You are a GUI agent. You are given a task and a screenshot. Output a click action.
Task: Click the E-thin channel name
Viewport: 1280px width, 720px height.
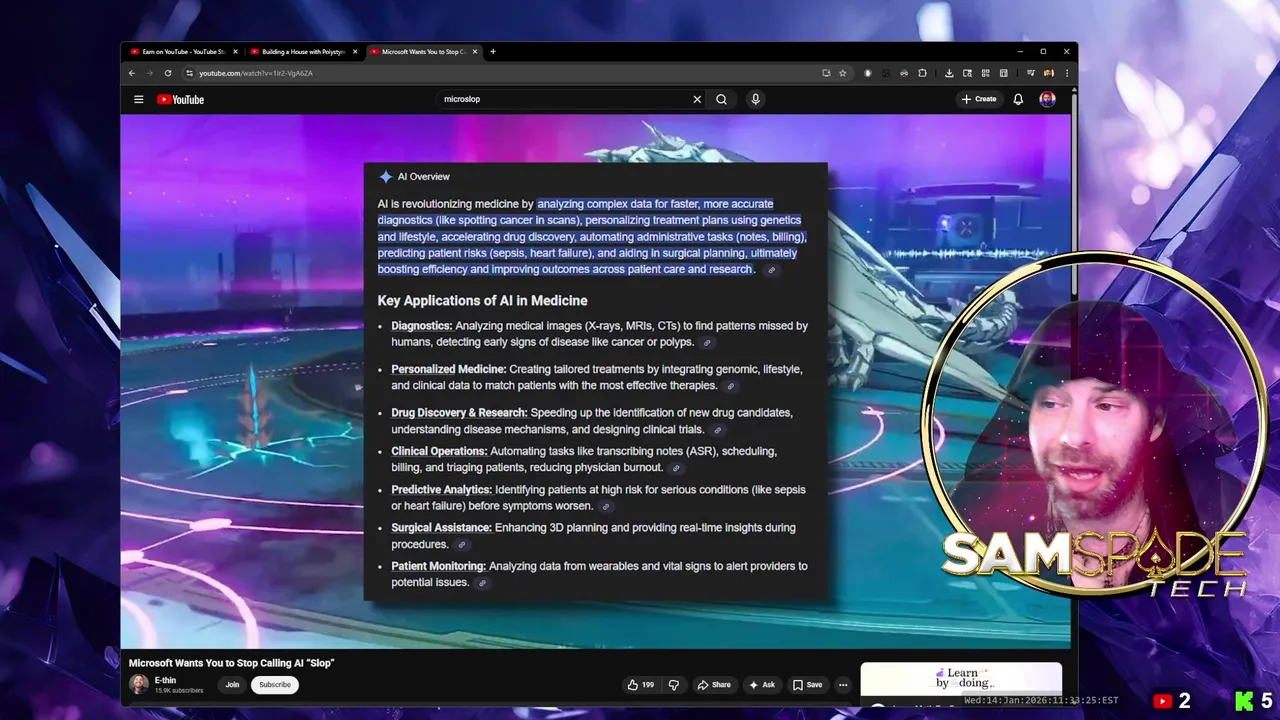pyautogui.click(x=165, y=680)
